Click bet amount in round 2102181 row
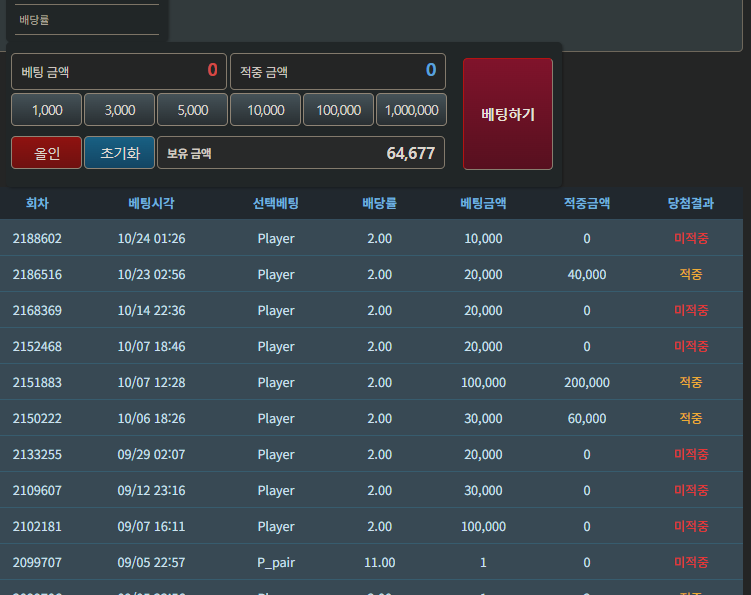The image size is (751, 595). pos(483,526)
